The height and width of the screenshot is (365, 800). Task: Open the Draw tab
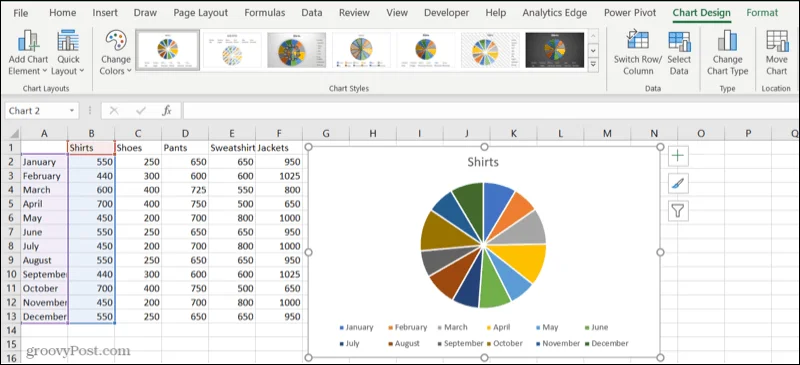click(145, 13)
